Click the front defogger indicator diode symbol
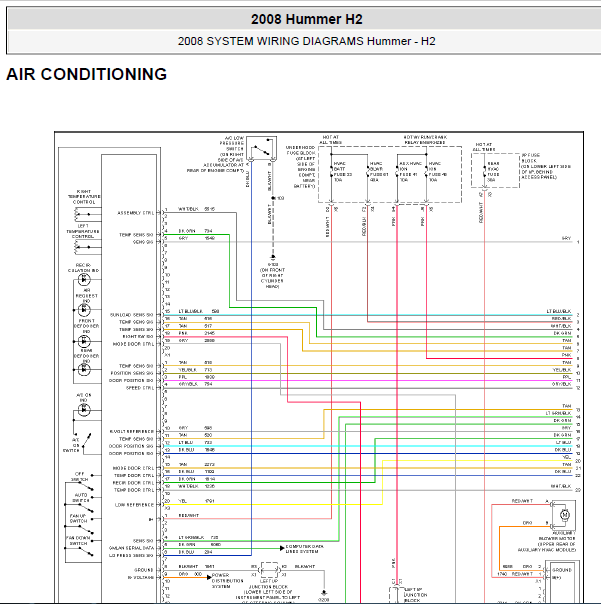This screenshot has width=601, height=604. click(x=84, y=341)
